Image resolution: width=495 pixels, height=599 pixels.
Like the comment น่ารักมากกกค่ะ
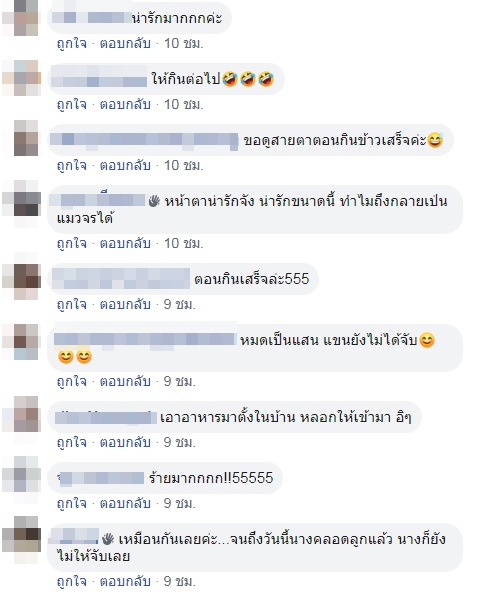click(72, 44)
